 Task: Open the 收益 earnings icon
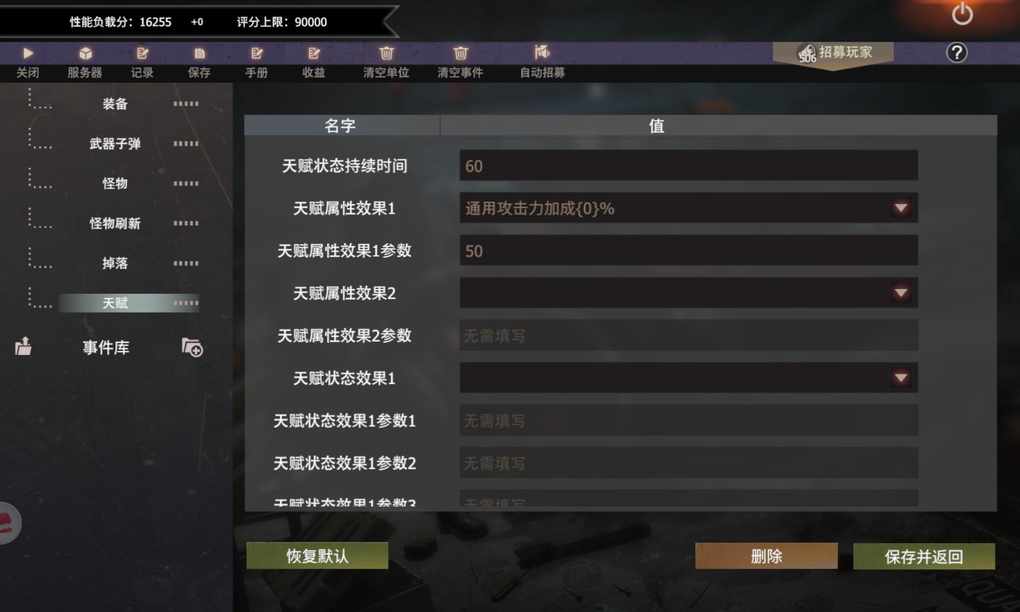click(314, 53)
